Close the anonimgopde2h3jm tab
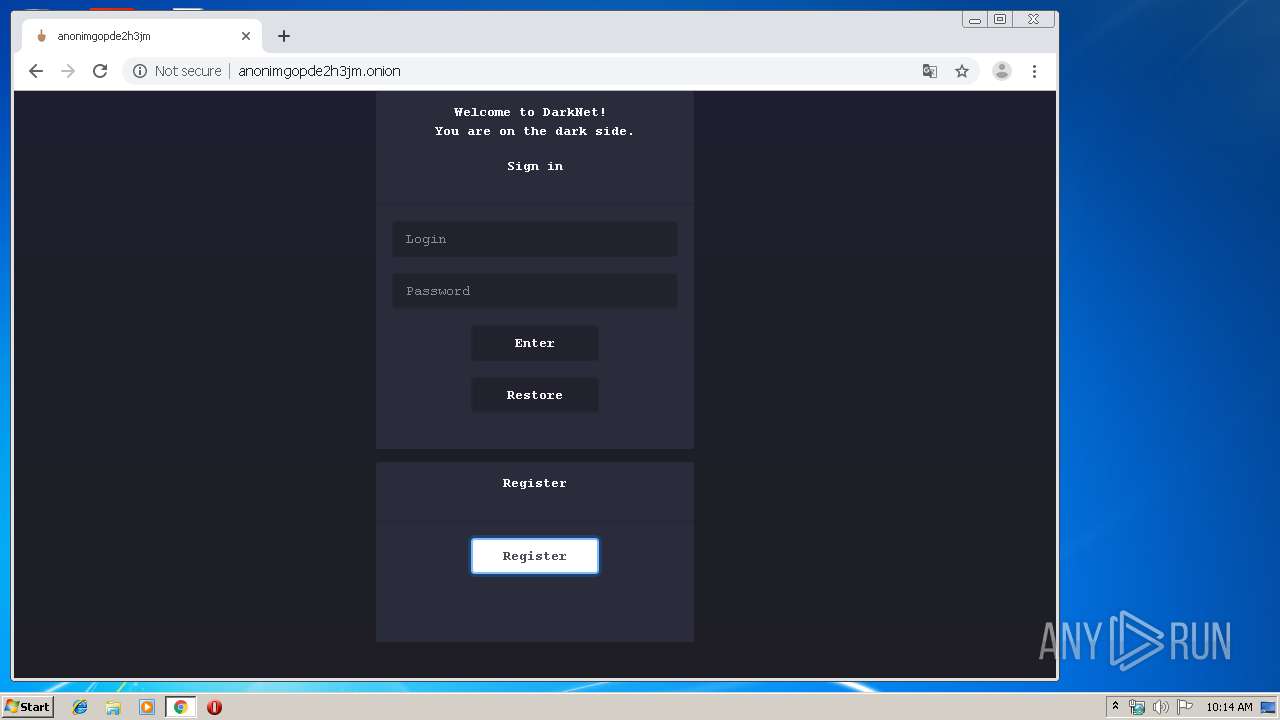Screen dimensions: 1280x720 [x=246, y=36]
